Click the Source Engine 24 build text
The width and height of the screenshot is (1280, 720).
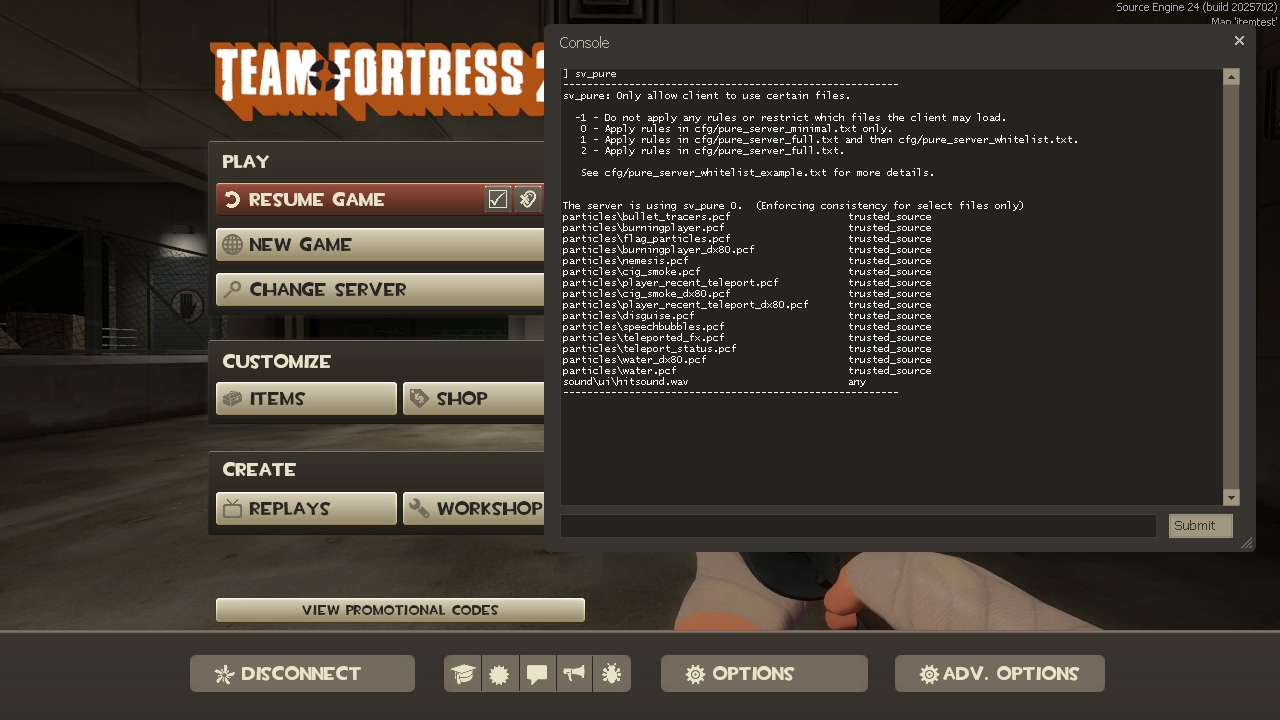pyautogui.click(x=1196, y=7)
